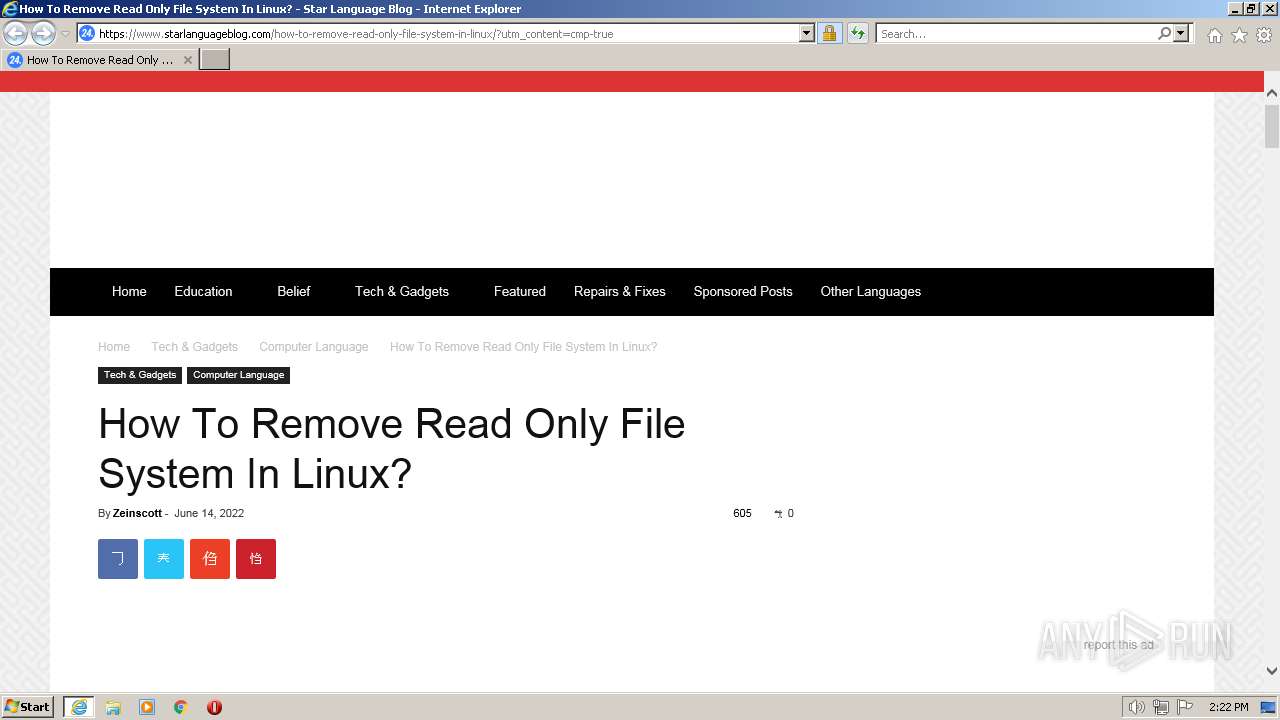Open the Tech & Gadgets menu item
This screenshot has width=1280, height=720.
(402, 291)
